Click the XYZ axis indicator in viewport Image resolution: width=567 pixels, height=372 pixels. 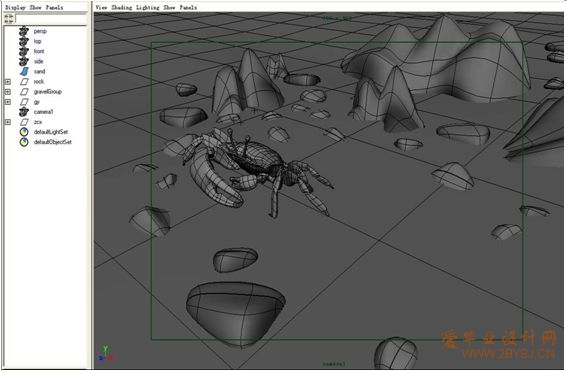point(105,353)
